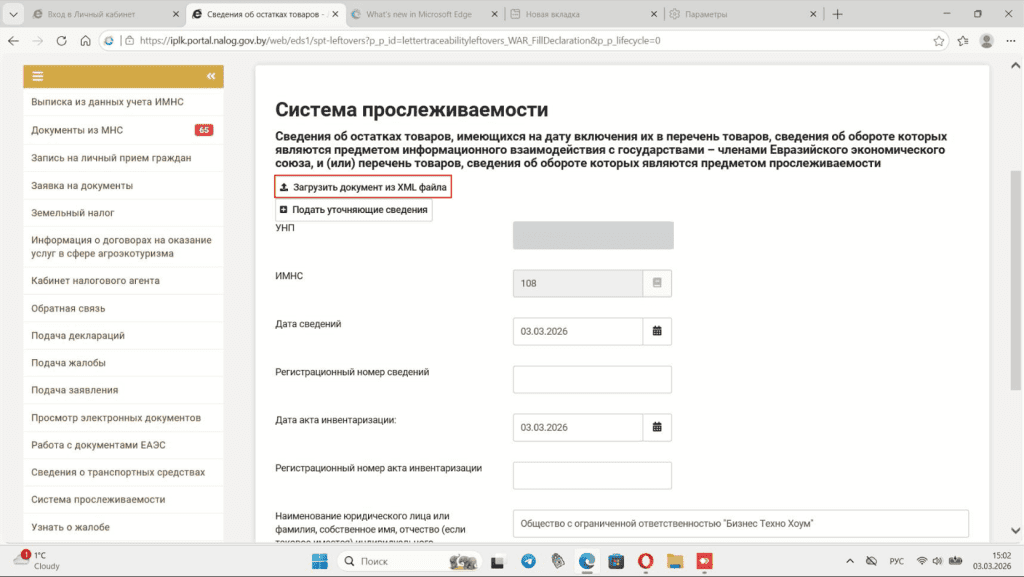Click the lookup icon in the ИМНС field

pos(658,283)
